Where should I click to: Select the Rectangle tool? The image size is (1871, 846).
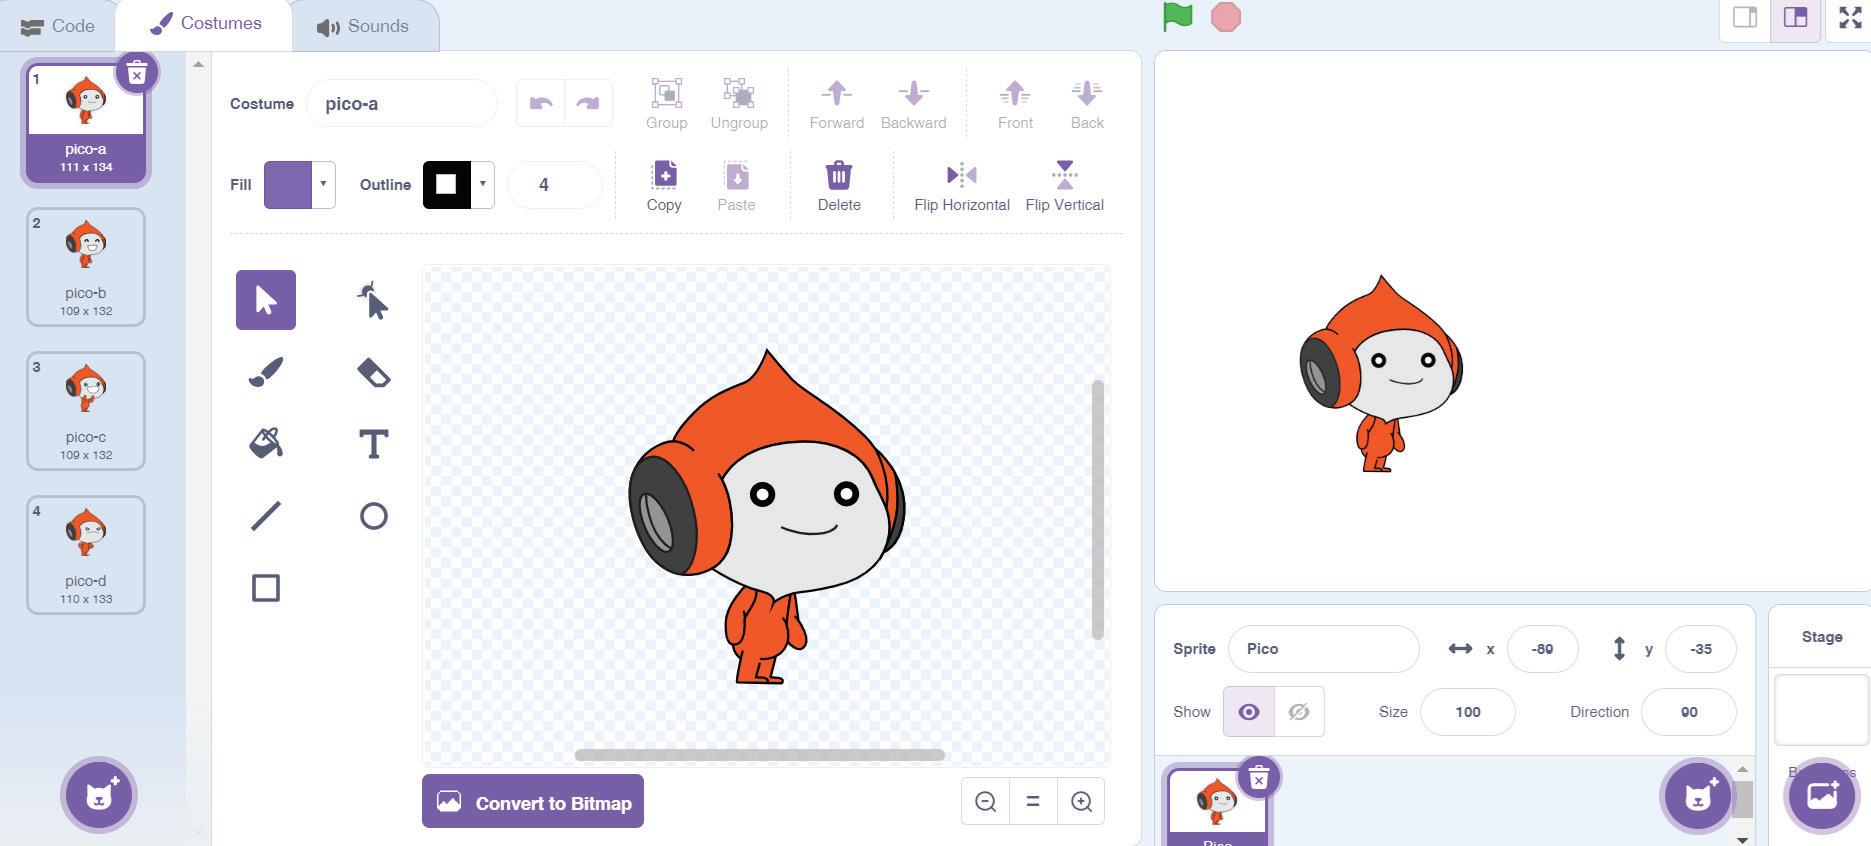click(266, 588)
